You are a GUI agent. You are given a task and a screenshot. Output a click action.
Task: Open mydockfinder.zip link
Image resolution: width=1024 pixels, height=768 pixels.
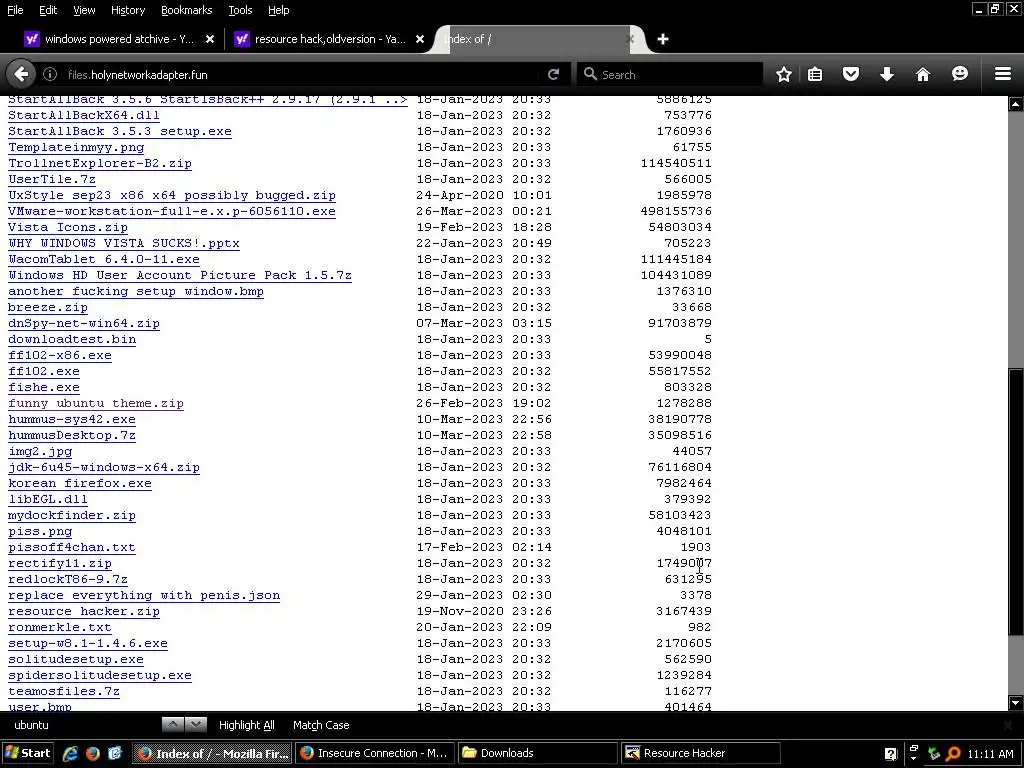(x=72, y=515)
